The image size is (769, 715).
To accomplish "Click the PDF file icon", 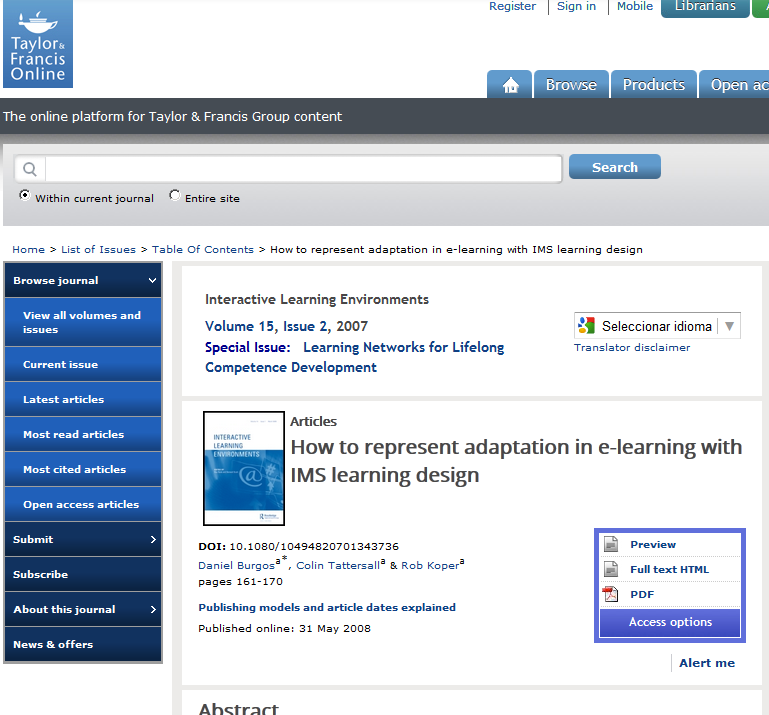I will [x=611, y=595].
